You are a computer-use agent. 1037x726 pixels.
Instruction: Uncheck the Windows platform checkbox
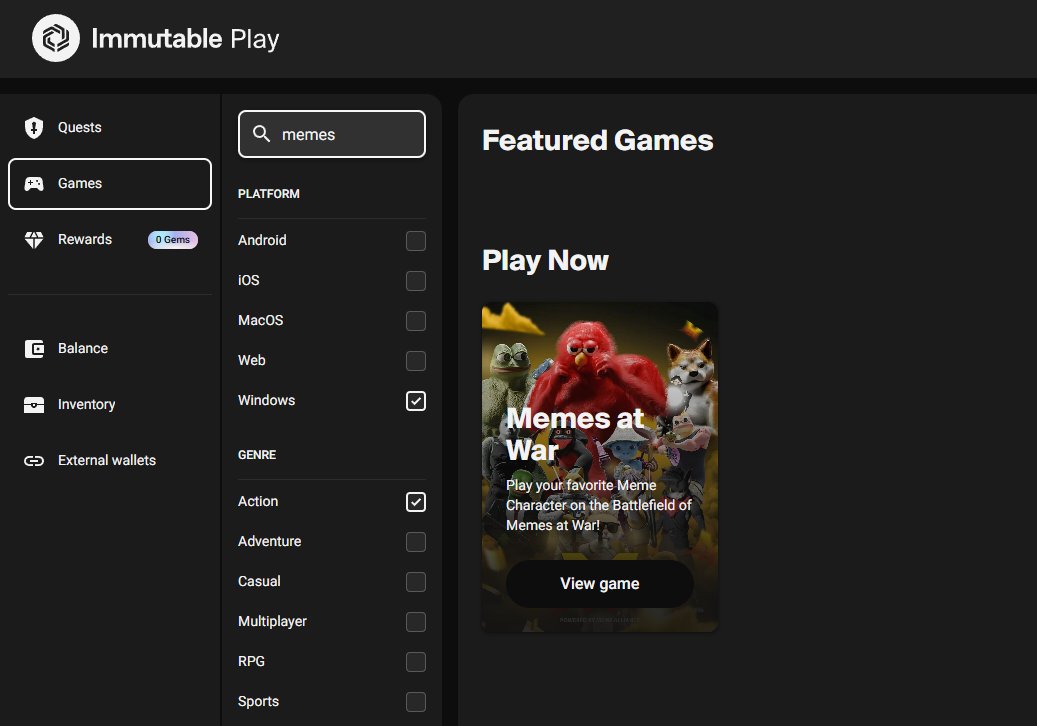(415, 401)
